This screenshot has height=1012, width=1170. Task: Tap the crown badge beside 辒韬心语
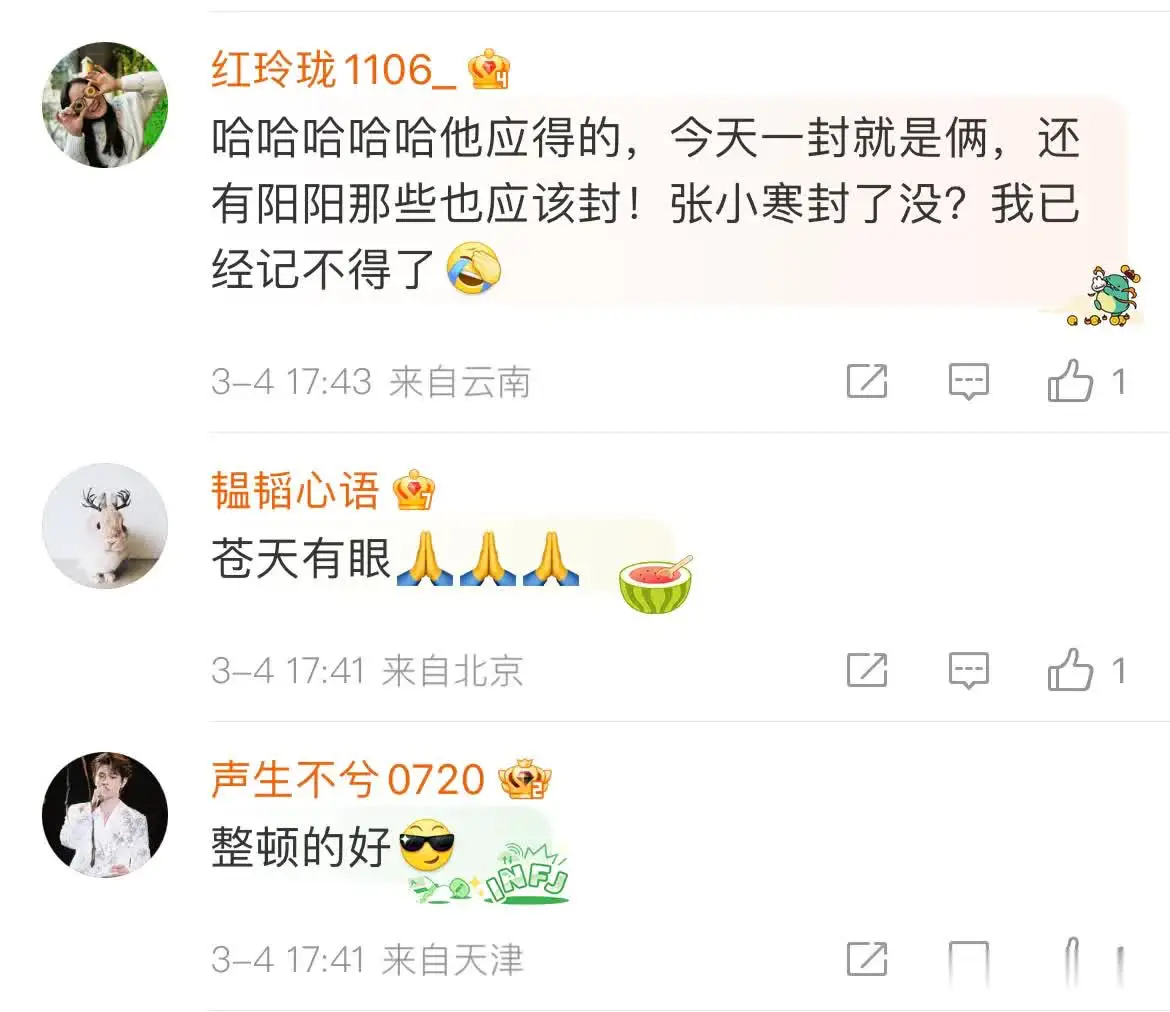[413, 490]
